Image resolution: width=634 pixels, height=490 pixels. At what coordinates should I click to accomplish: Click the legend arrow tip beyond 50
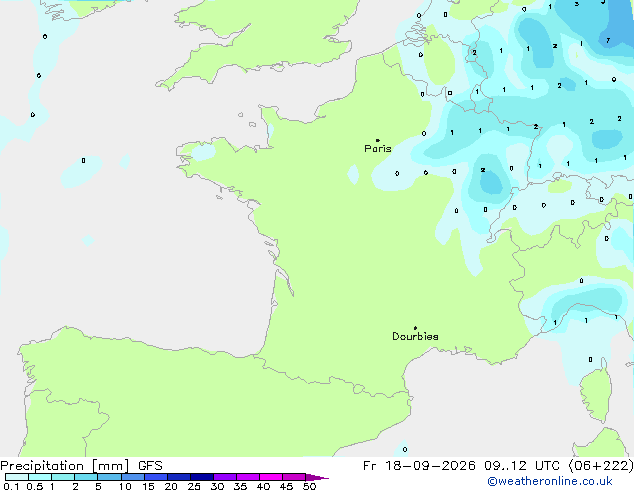point(317,477)
